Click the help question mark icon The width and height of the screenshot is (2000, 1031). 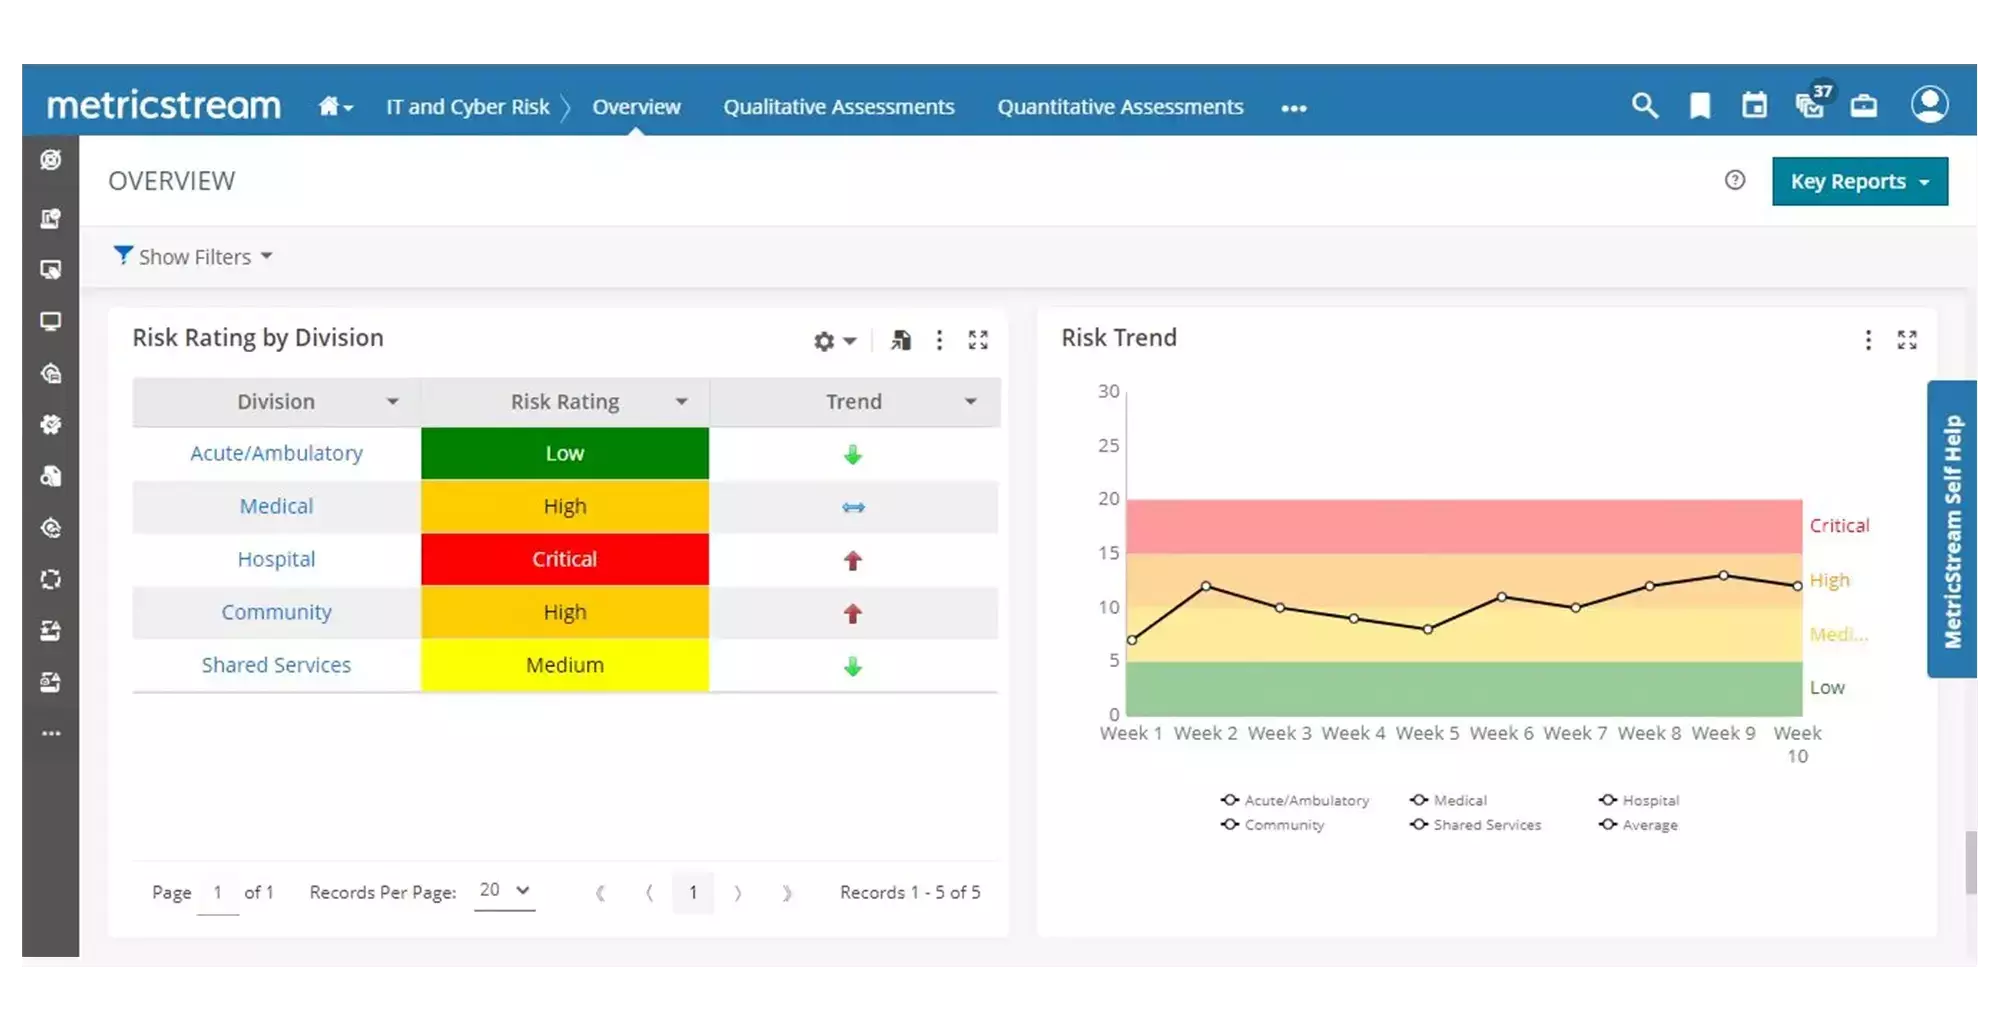click(1735, 180)
